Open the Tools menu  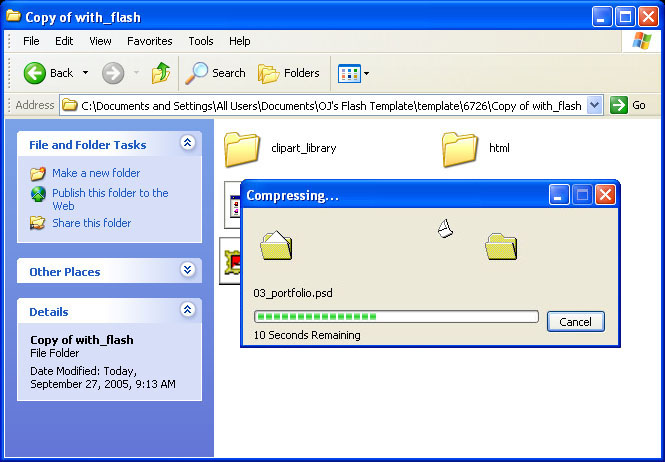pos(201,41)
